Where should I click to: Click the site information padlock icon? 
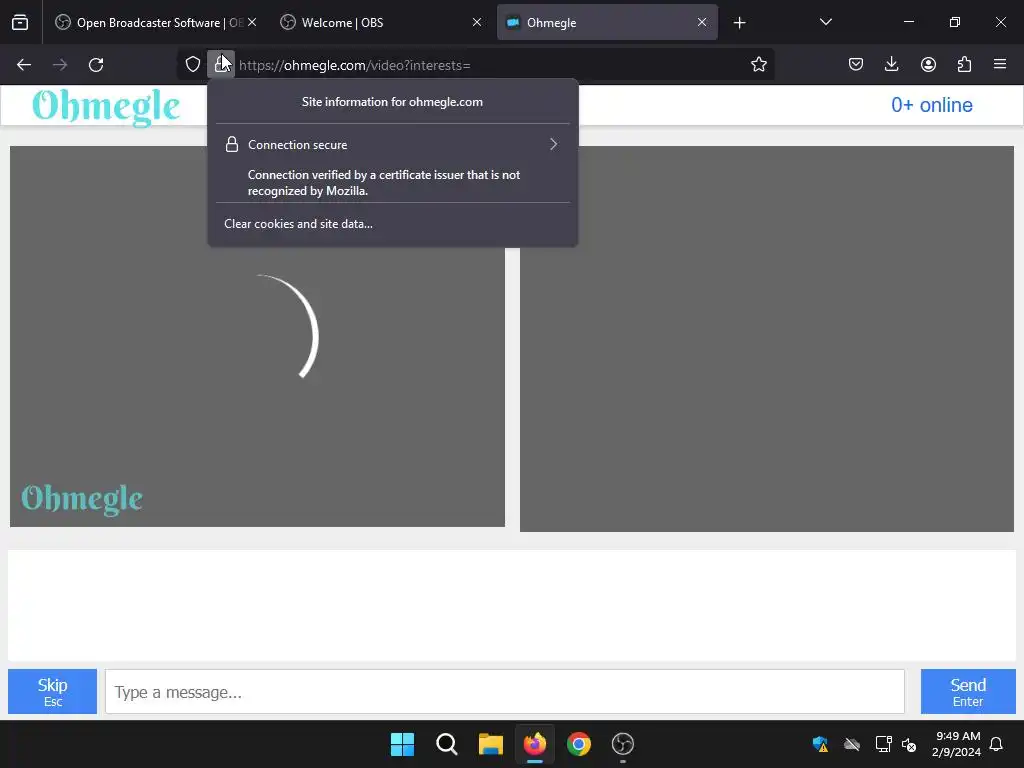221,65
